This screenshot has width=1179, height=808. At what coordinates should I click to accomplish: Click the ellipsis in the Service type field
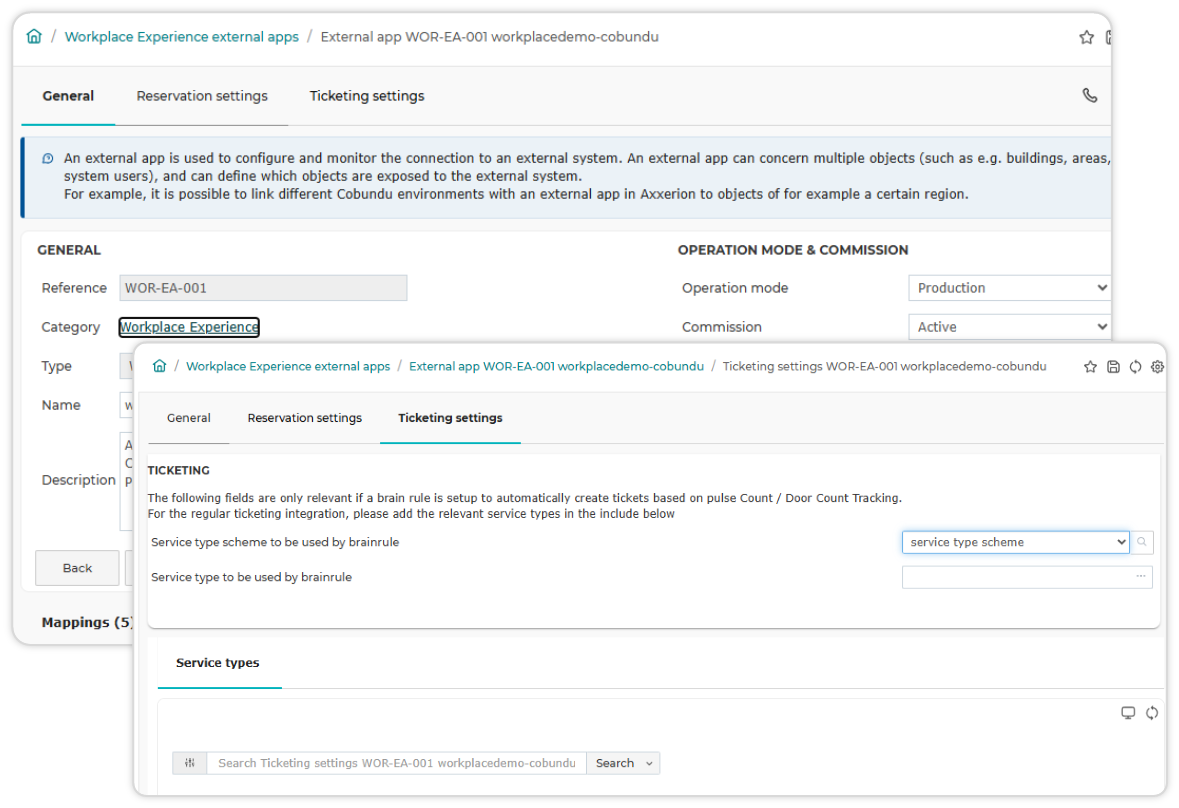(x=1141, y=576)
